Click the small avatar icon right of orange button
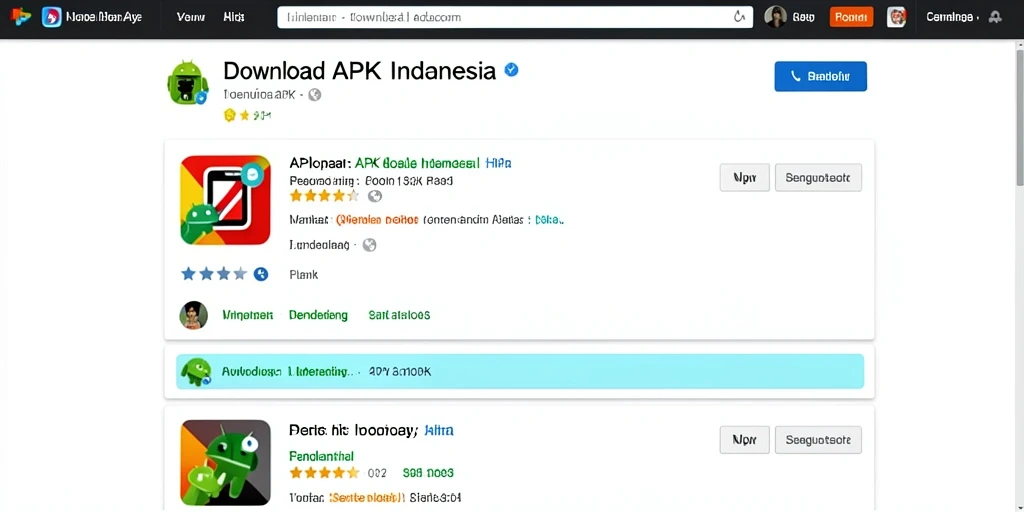This screenshot has height=512, width=1024. click(x=897, y=18)
